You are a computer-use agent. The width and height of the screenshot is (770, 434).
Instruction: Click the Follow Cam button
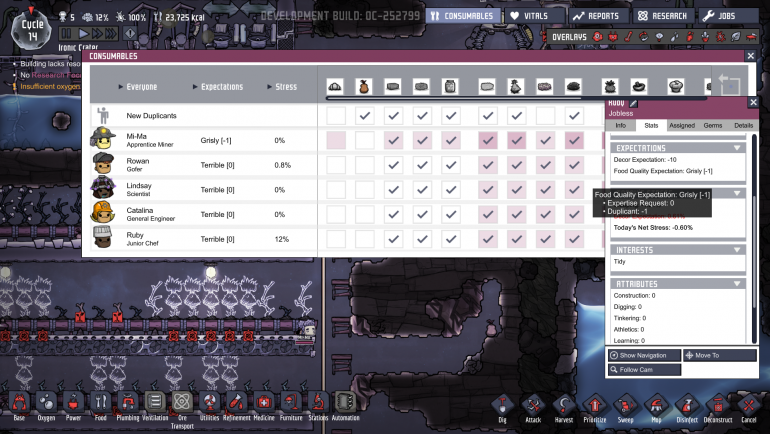tap(644, 370)
